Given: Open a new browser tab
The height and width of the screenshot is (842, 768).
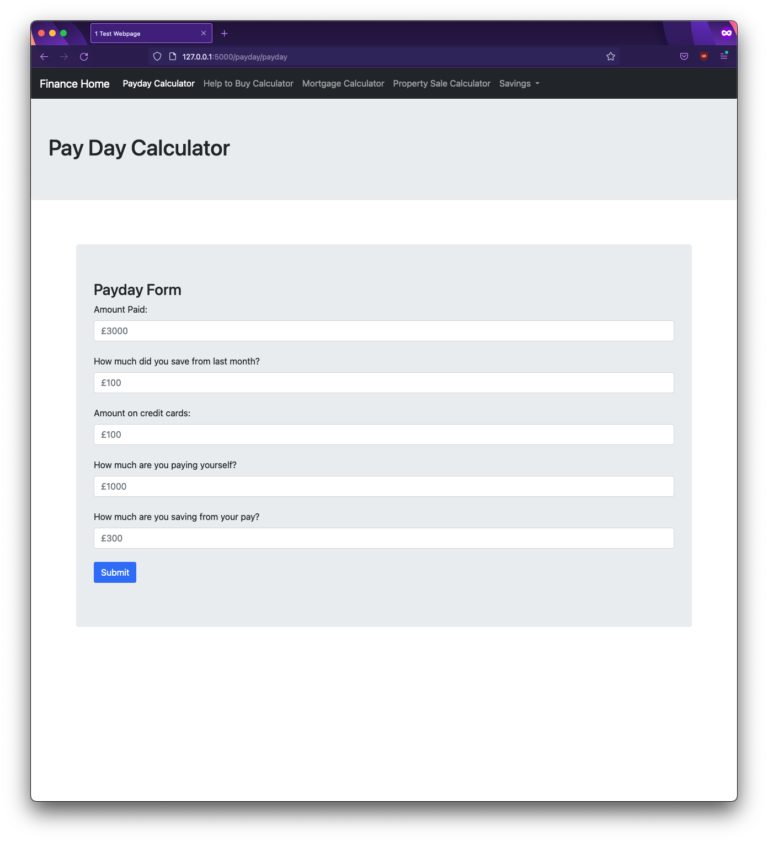Looking at the screenshot, I should click(x=224, y=33).
